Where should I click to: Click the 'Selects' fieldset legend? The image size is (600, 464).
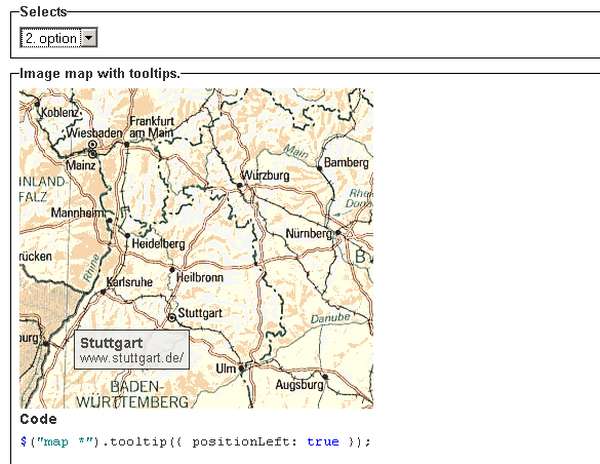45,11
